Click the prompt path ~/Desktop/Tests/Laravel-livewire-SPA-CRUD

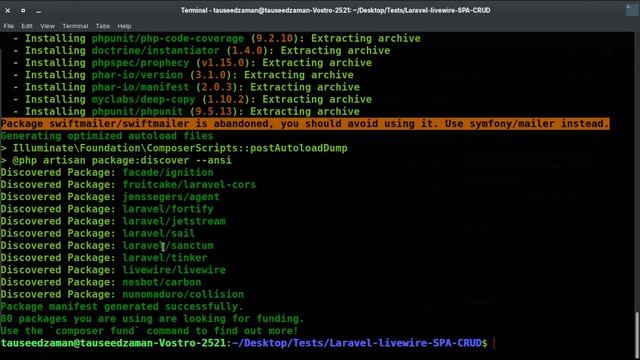pos(357,343)
